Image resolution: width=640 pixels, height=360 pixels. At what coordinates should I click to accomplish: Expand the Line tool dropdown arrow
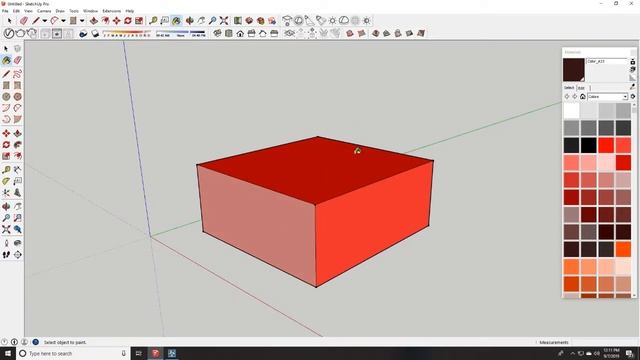[x=44, y=21]
